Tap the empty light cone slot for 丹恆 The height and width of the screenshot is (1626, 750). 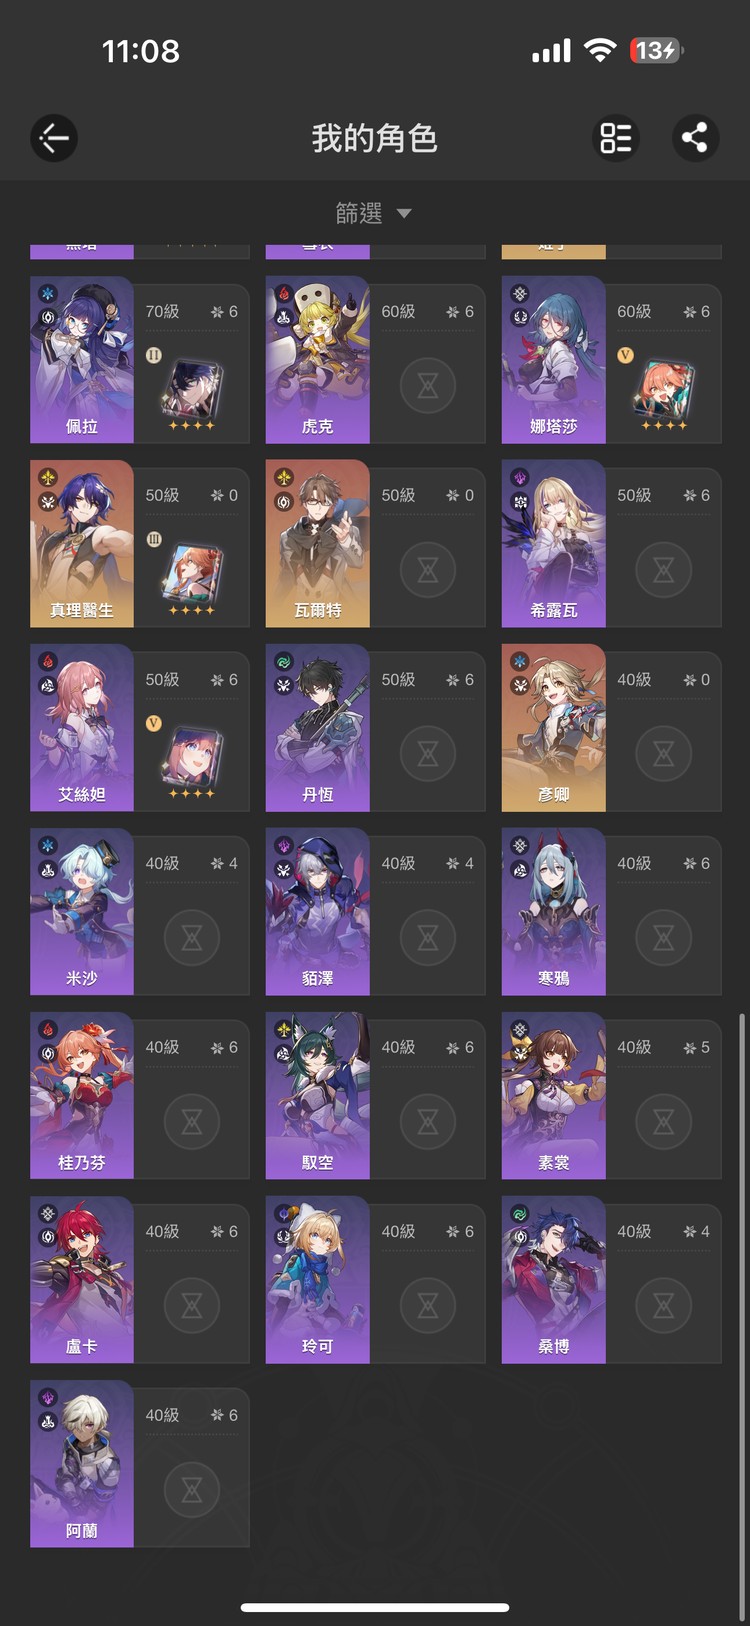[x=428, y=753]
